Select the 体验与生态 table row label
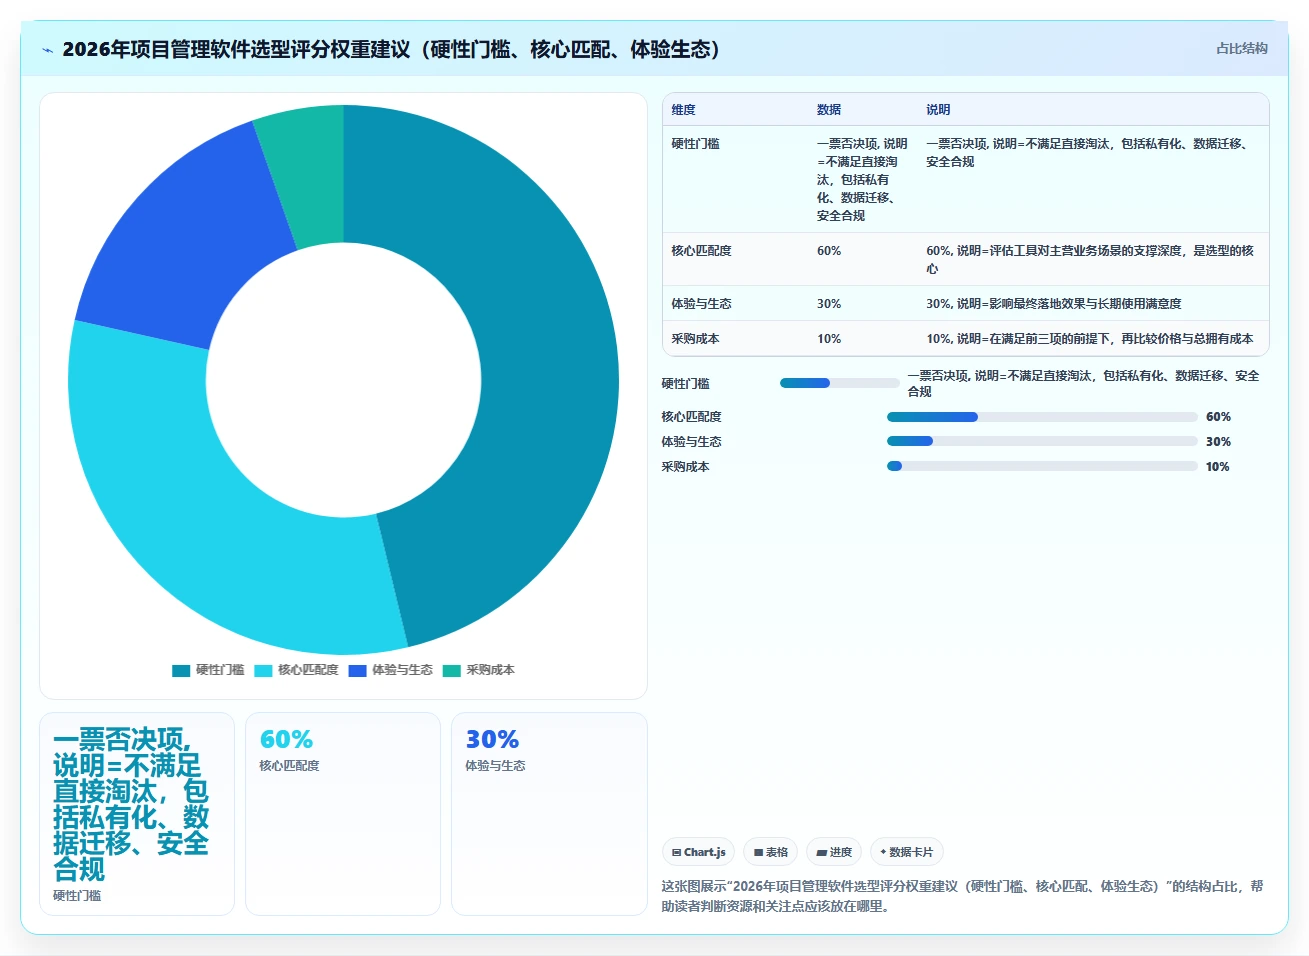Screen dimensions: 1309x956 pos(701,304)
